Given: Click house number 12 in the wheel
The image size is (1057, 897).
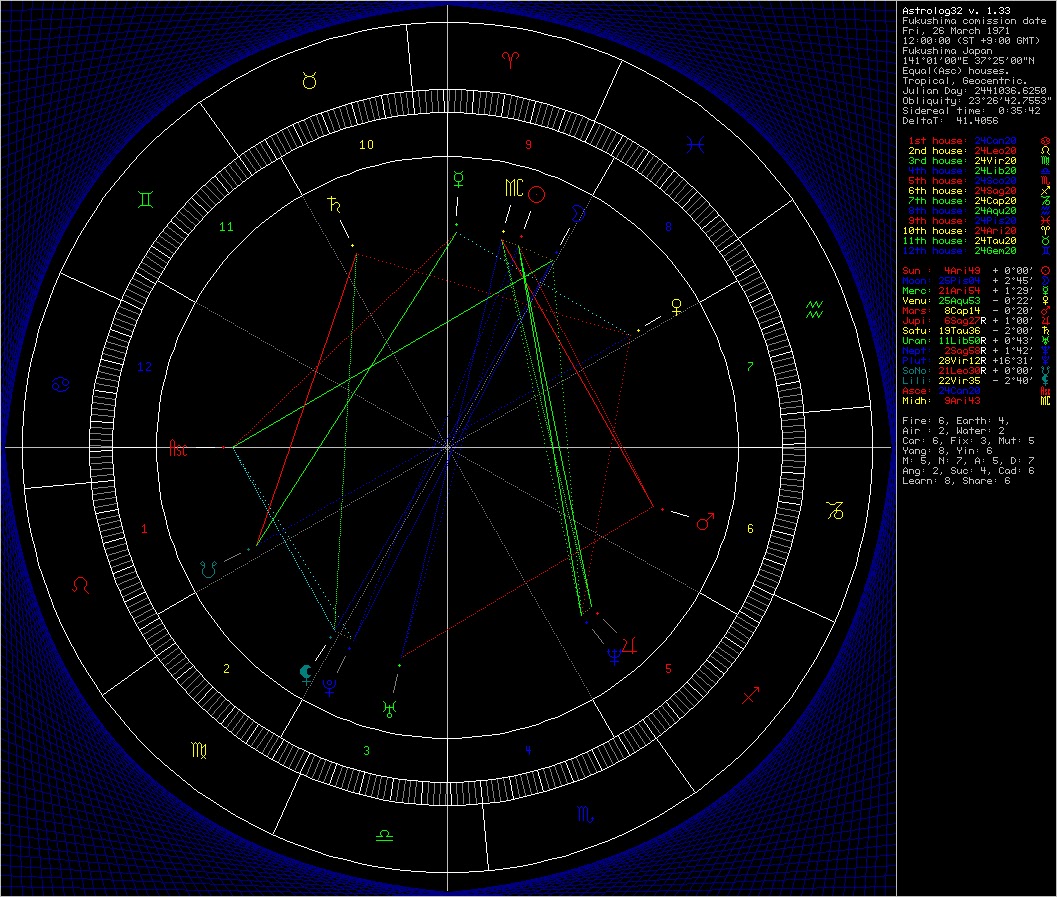Looking at the screenshot, I should pos(145,367).
